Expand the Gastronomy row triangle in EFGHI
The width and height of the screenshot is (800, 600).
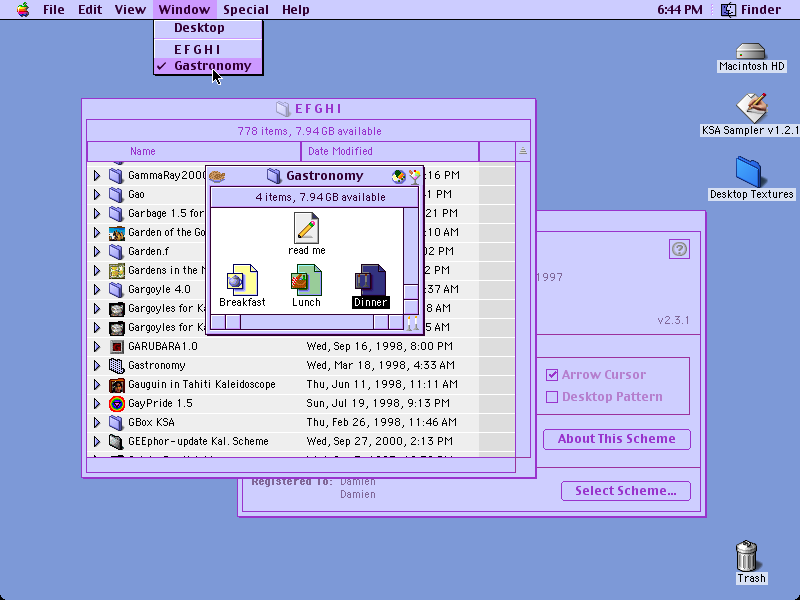coord(97,365)
